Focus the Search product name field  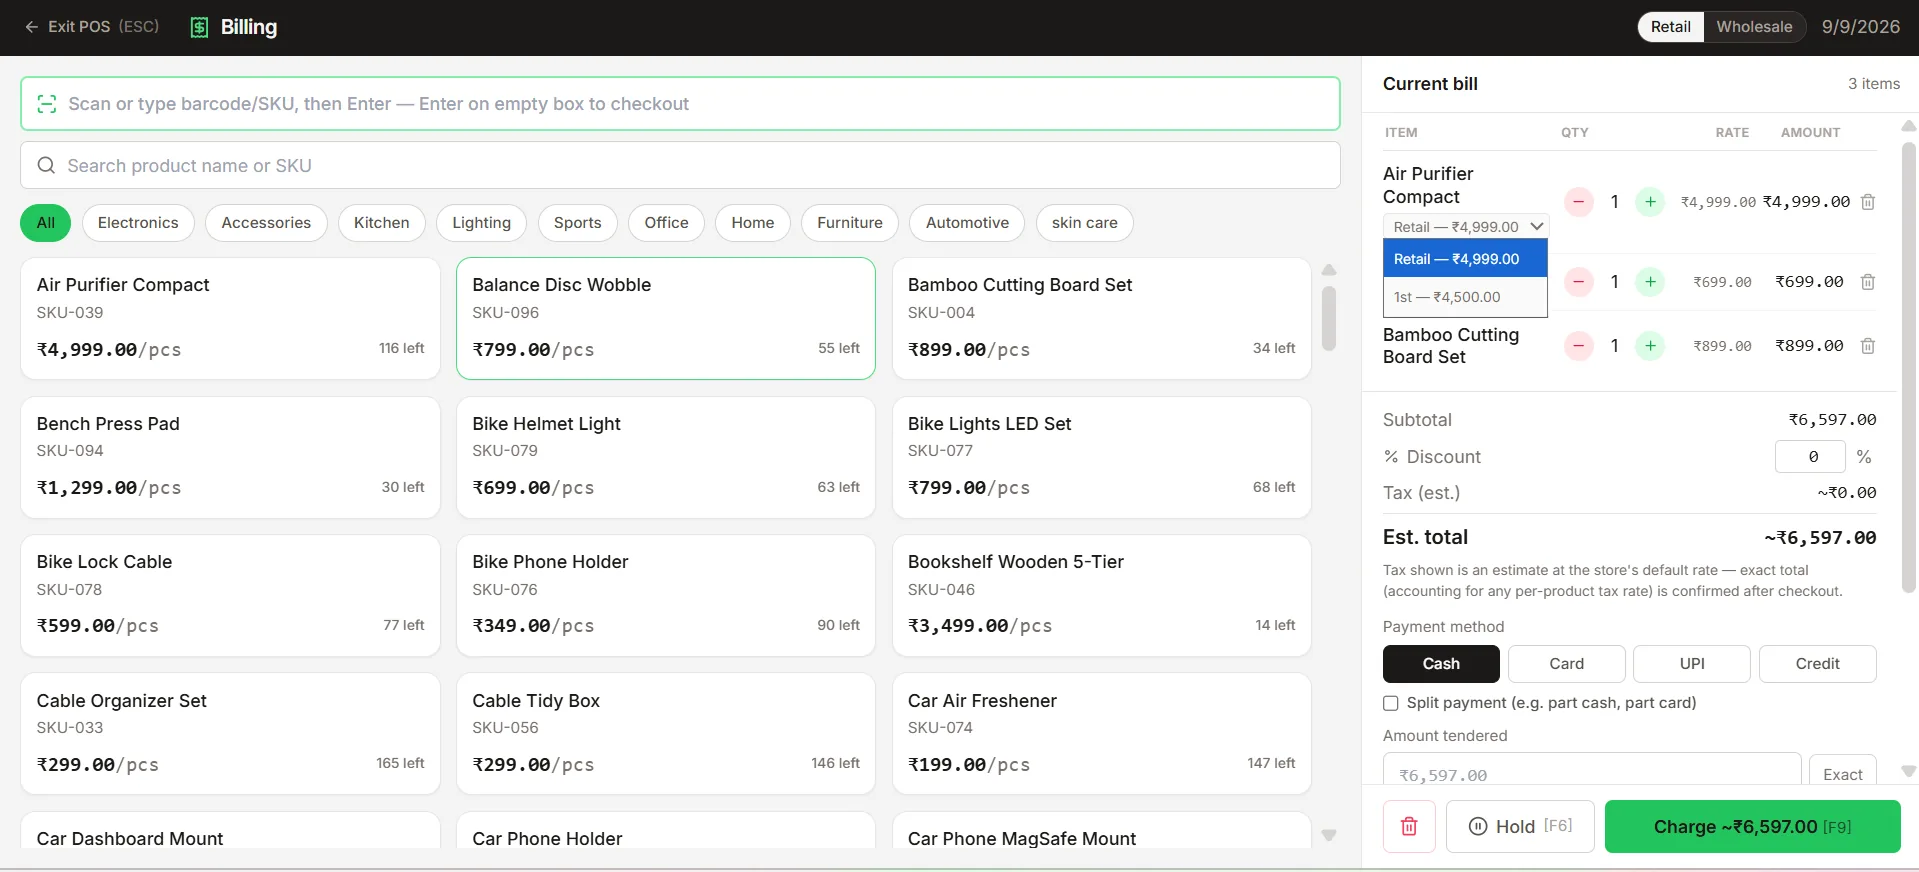tap(680, 165)
